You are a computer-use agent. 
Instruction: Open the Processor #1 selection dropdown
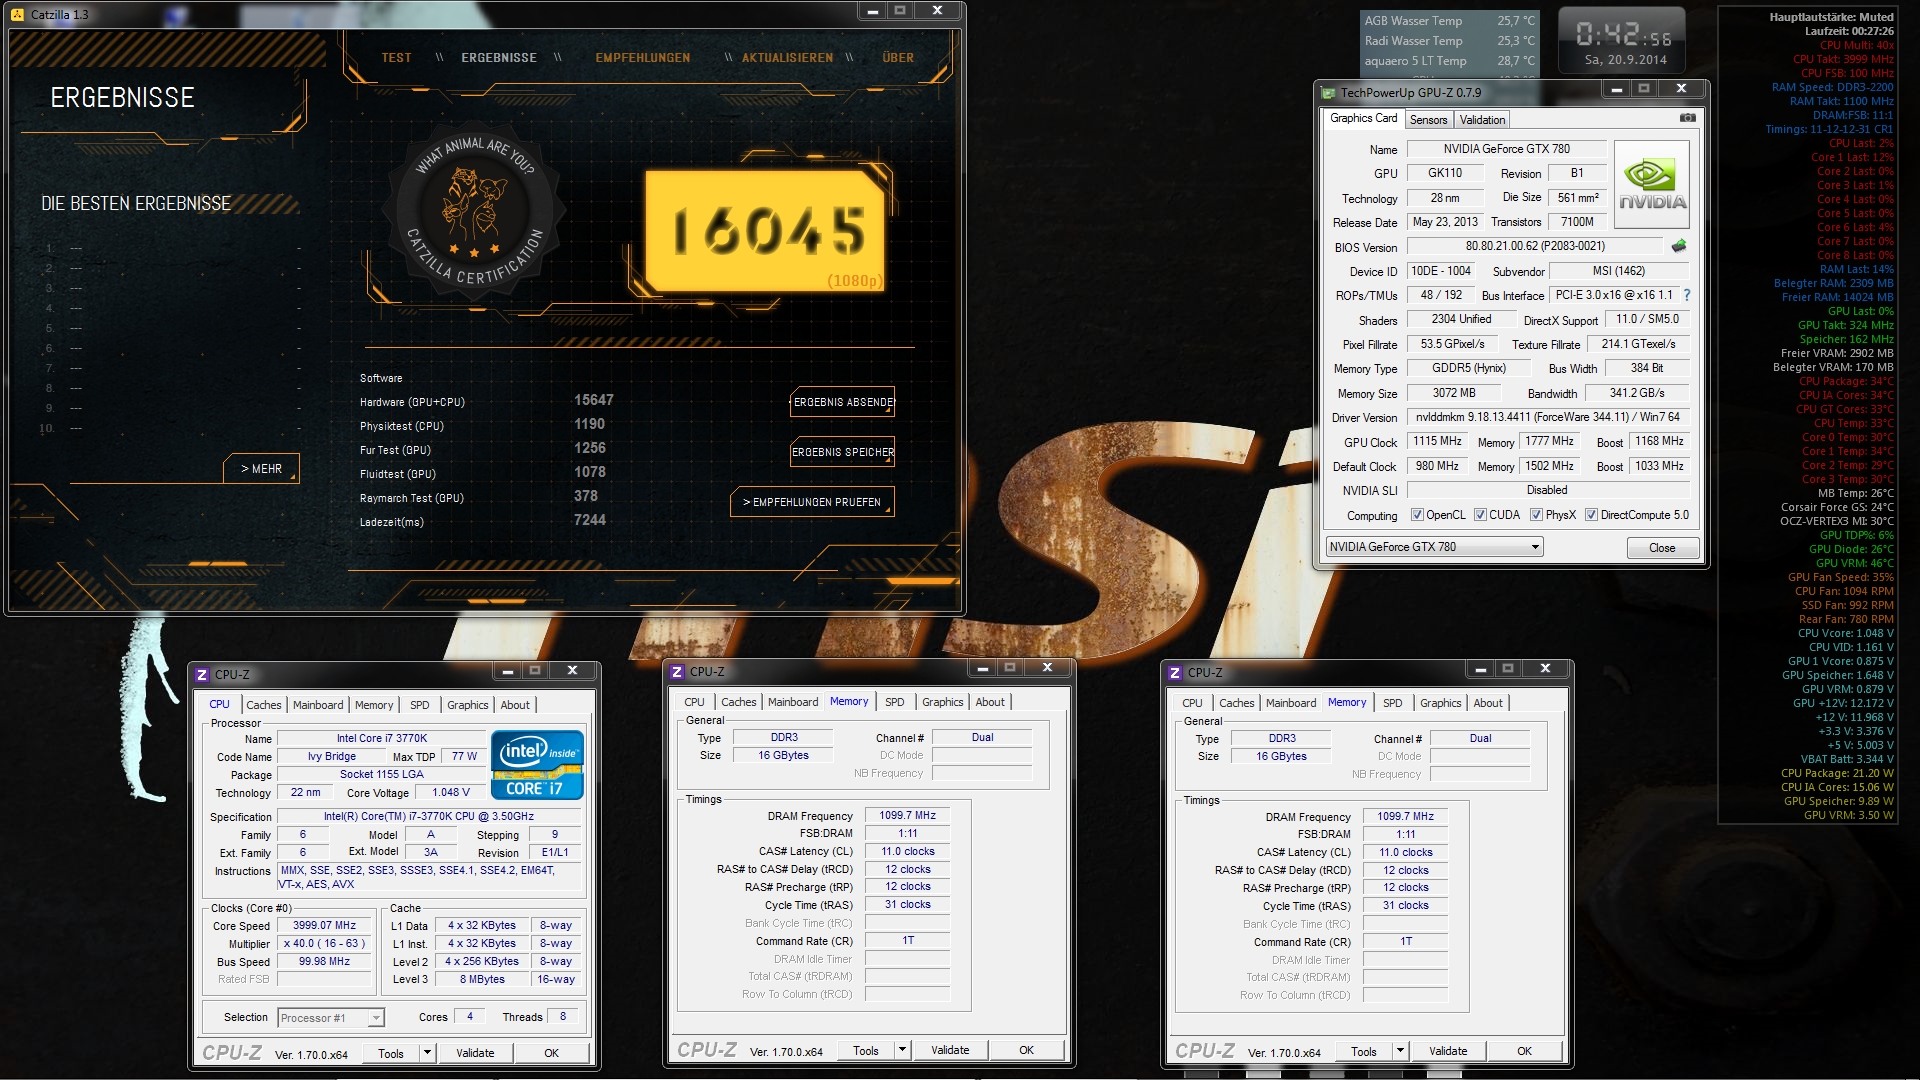[x=330, y=1018]
